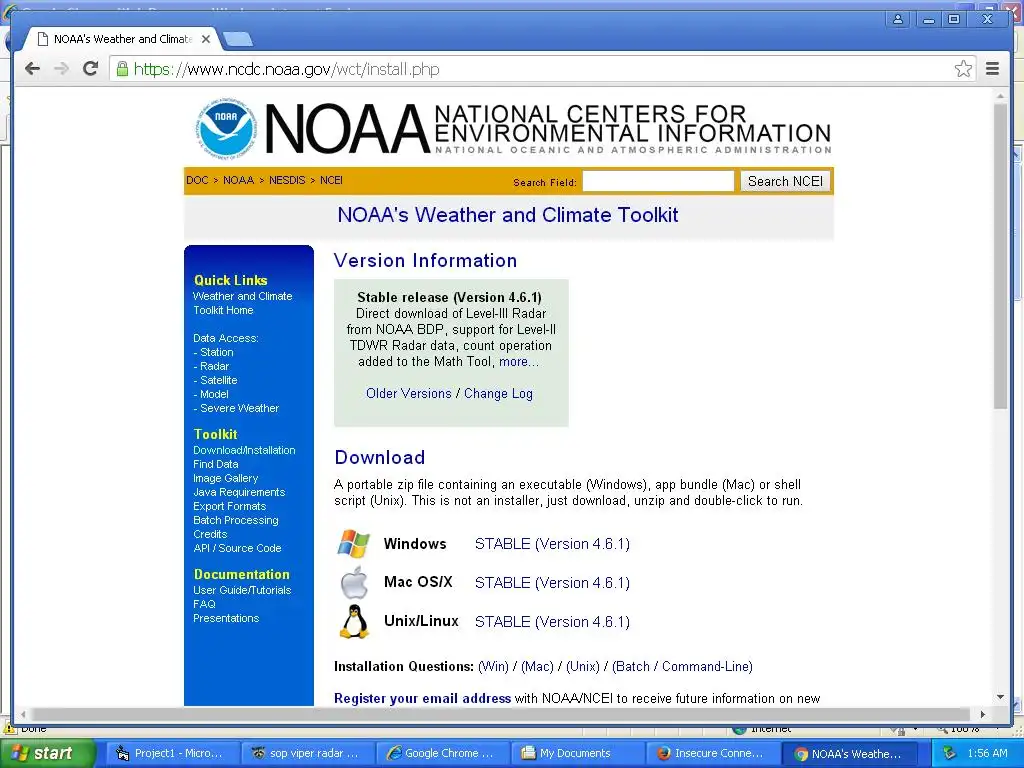Open Download/Installation sidebar link

click(x=244, y=450)
